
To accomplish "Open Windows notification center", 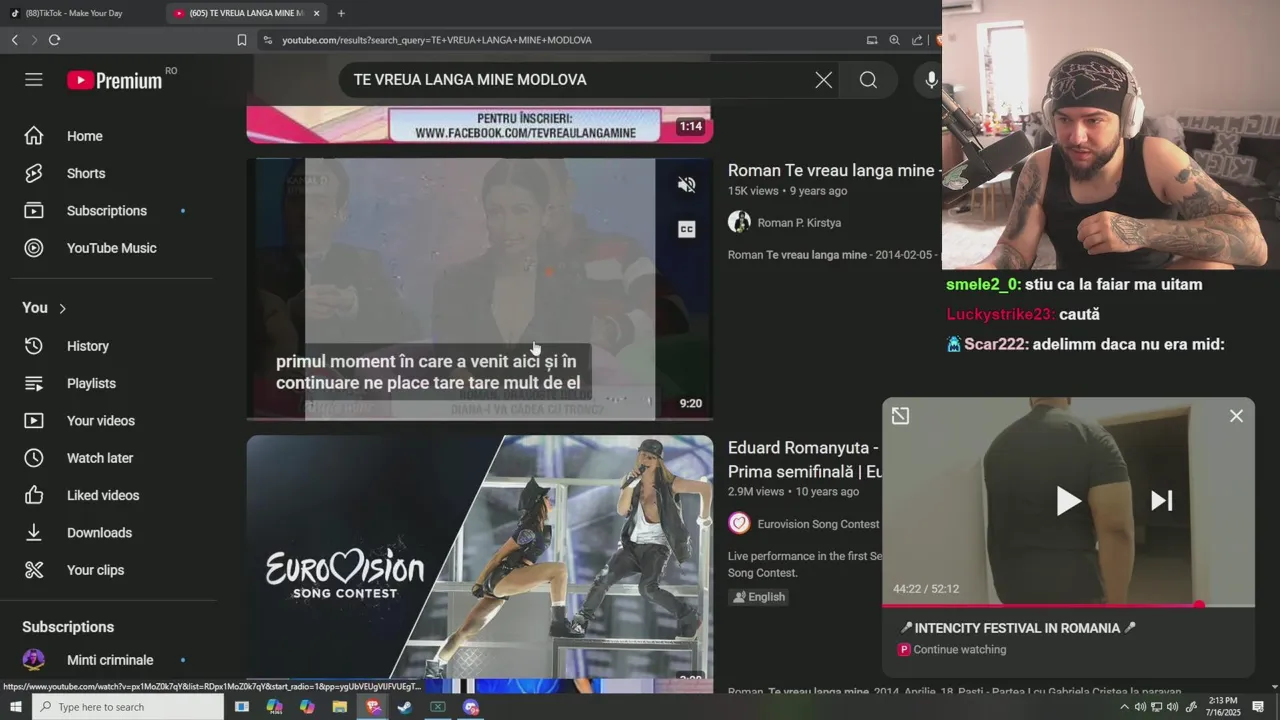I will (x=1258, y=707).
